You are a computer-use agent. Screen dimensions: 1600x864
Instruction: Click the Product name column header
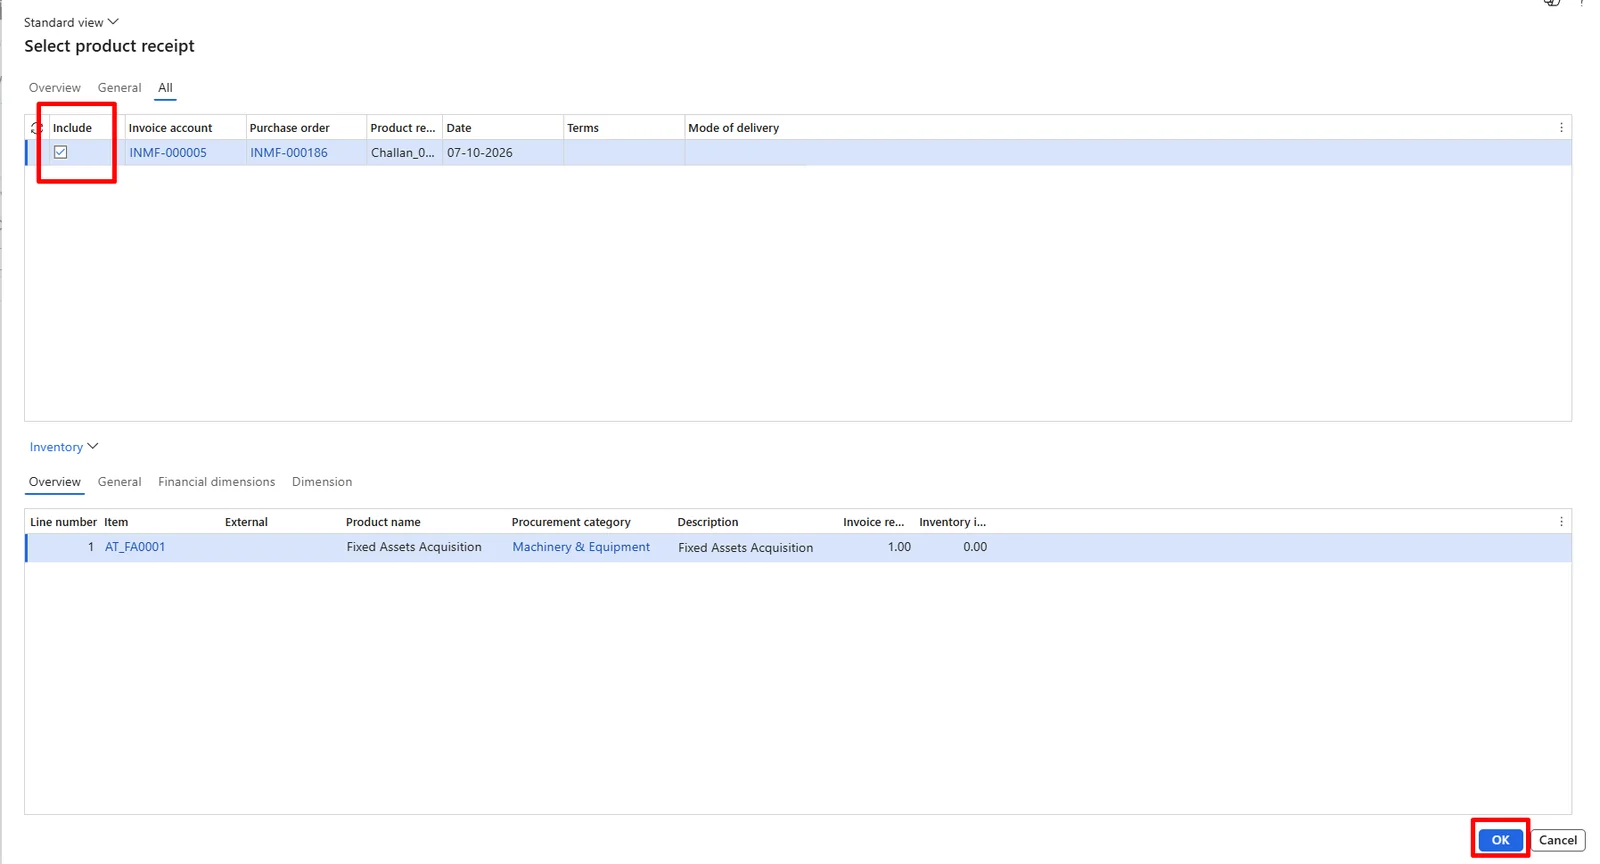click(x=383, y=522)
